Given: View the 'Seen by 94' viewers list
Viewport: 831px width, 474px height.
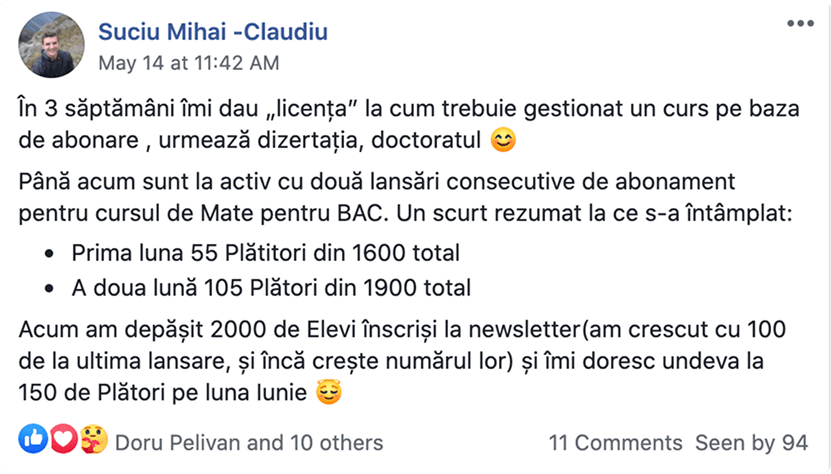Looking at the screenshot, I should click(x=752, y=443).
